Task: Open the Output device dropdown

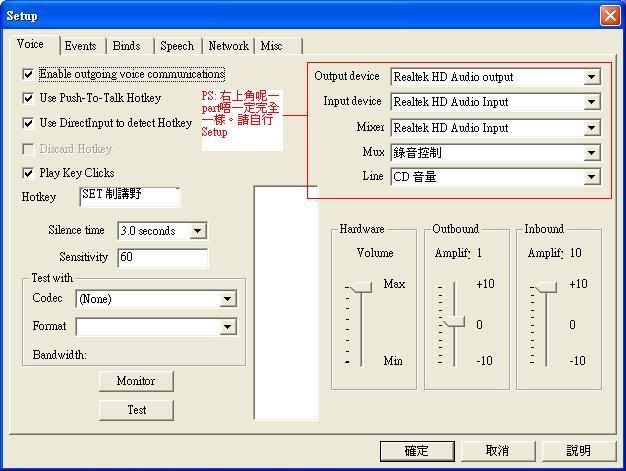Action: [x=591, y=77]
